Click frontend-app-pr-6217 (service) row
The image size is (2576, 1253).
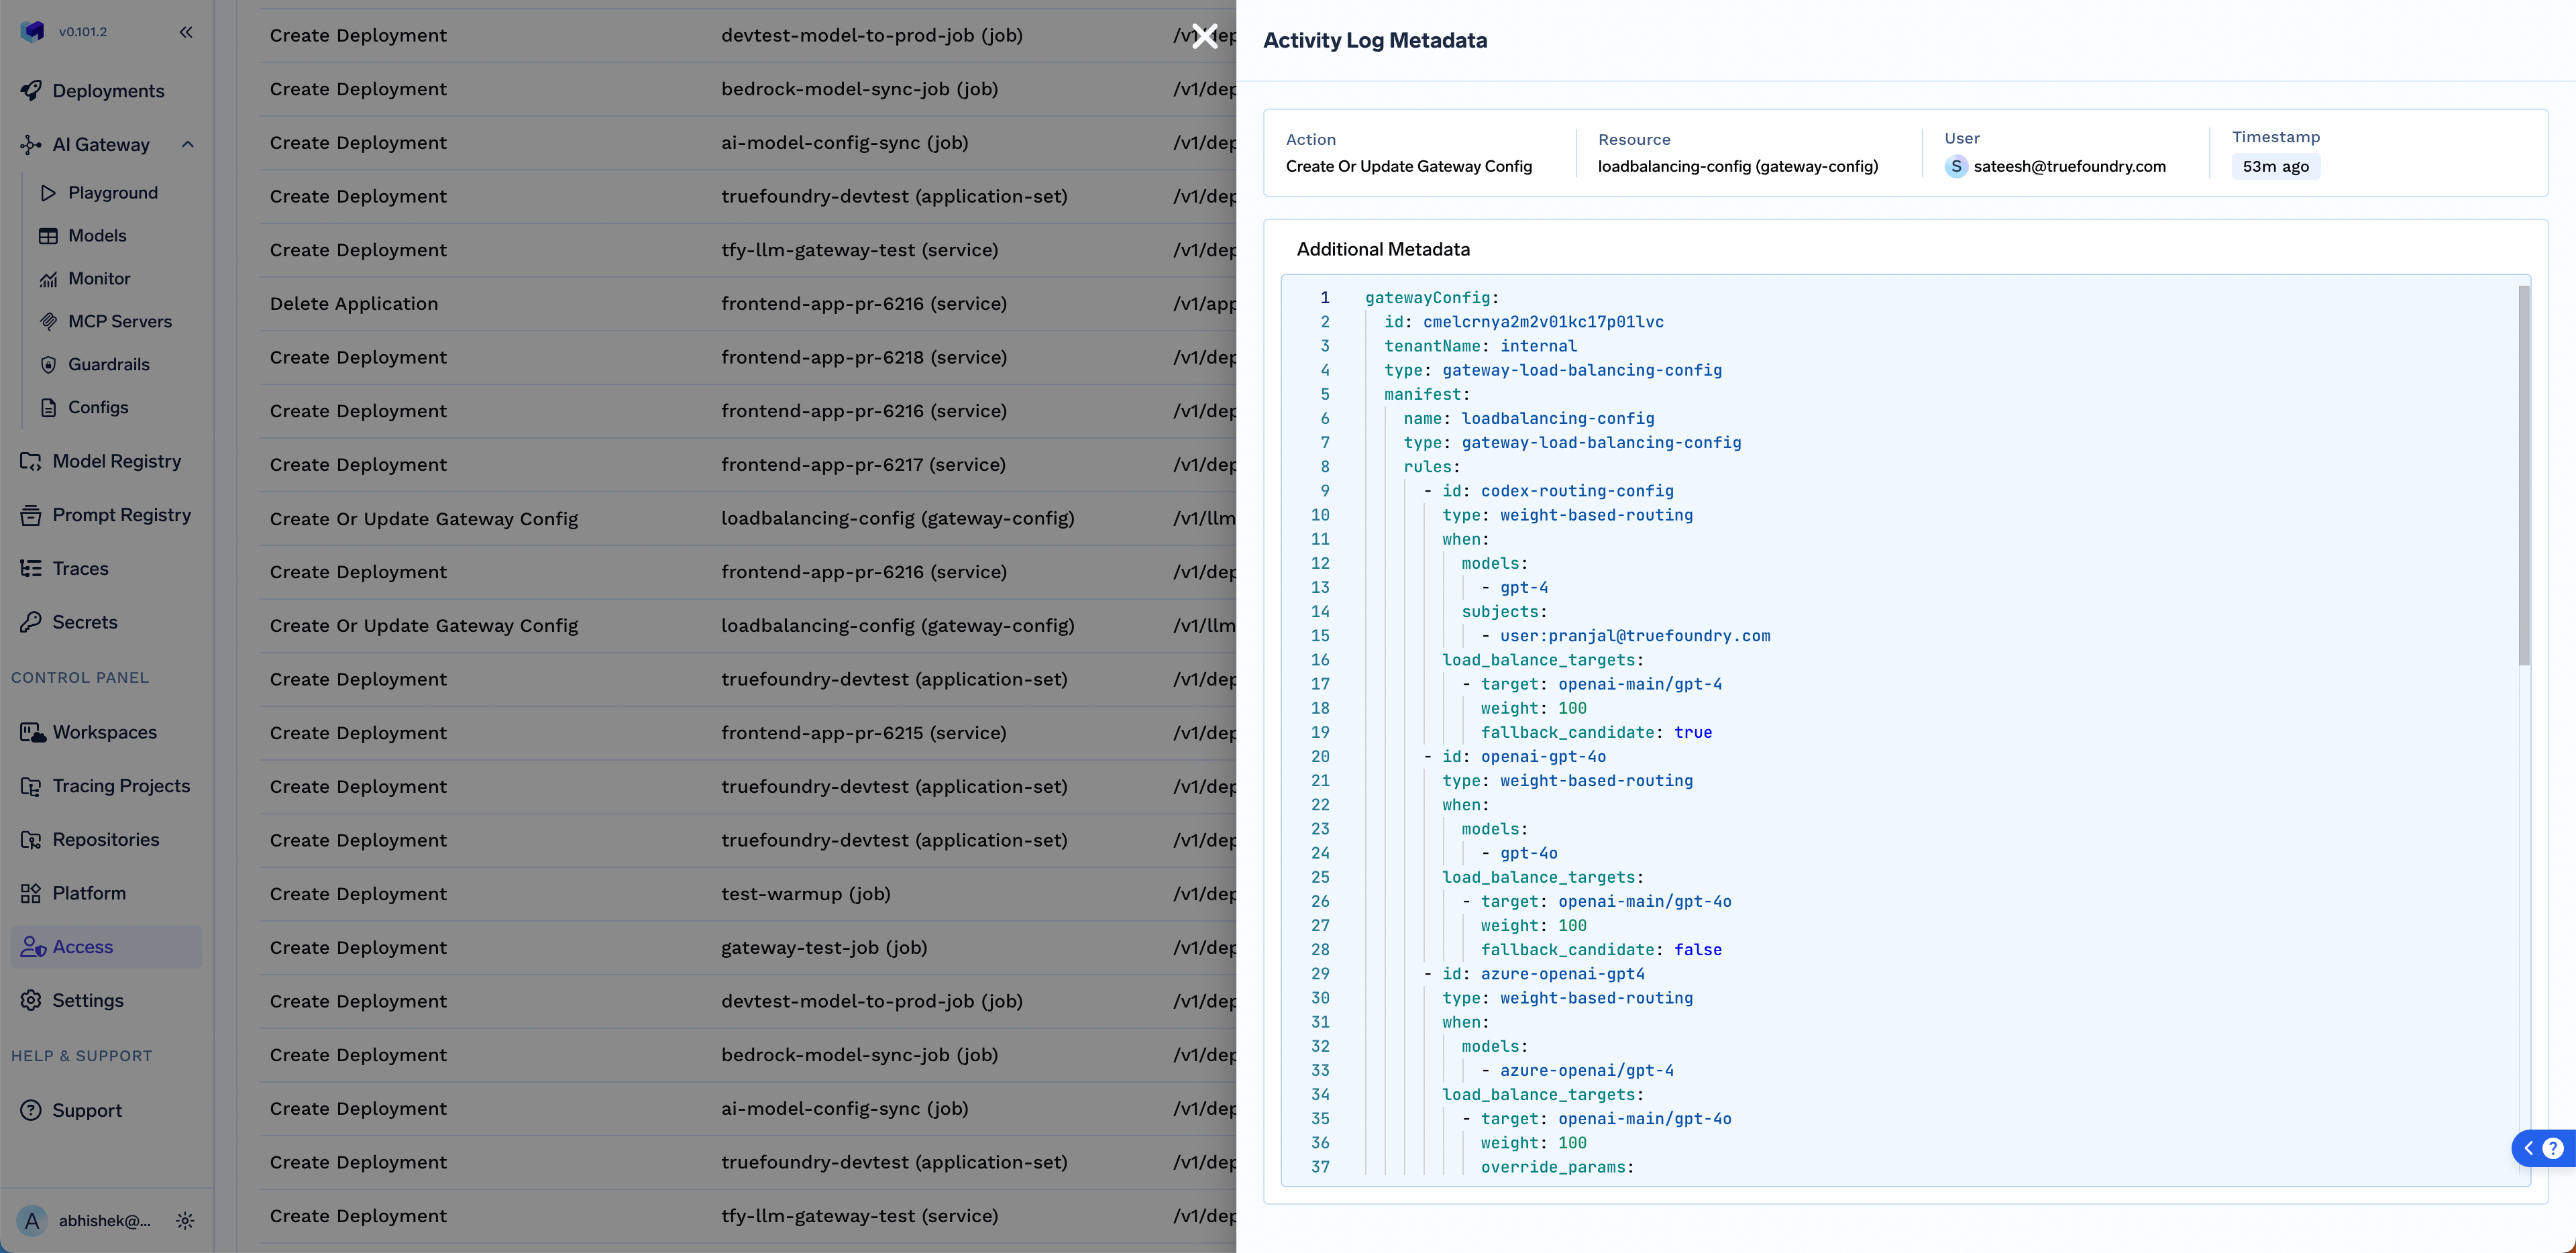tap(747, 465)
